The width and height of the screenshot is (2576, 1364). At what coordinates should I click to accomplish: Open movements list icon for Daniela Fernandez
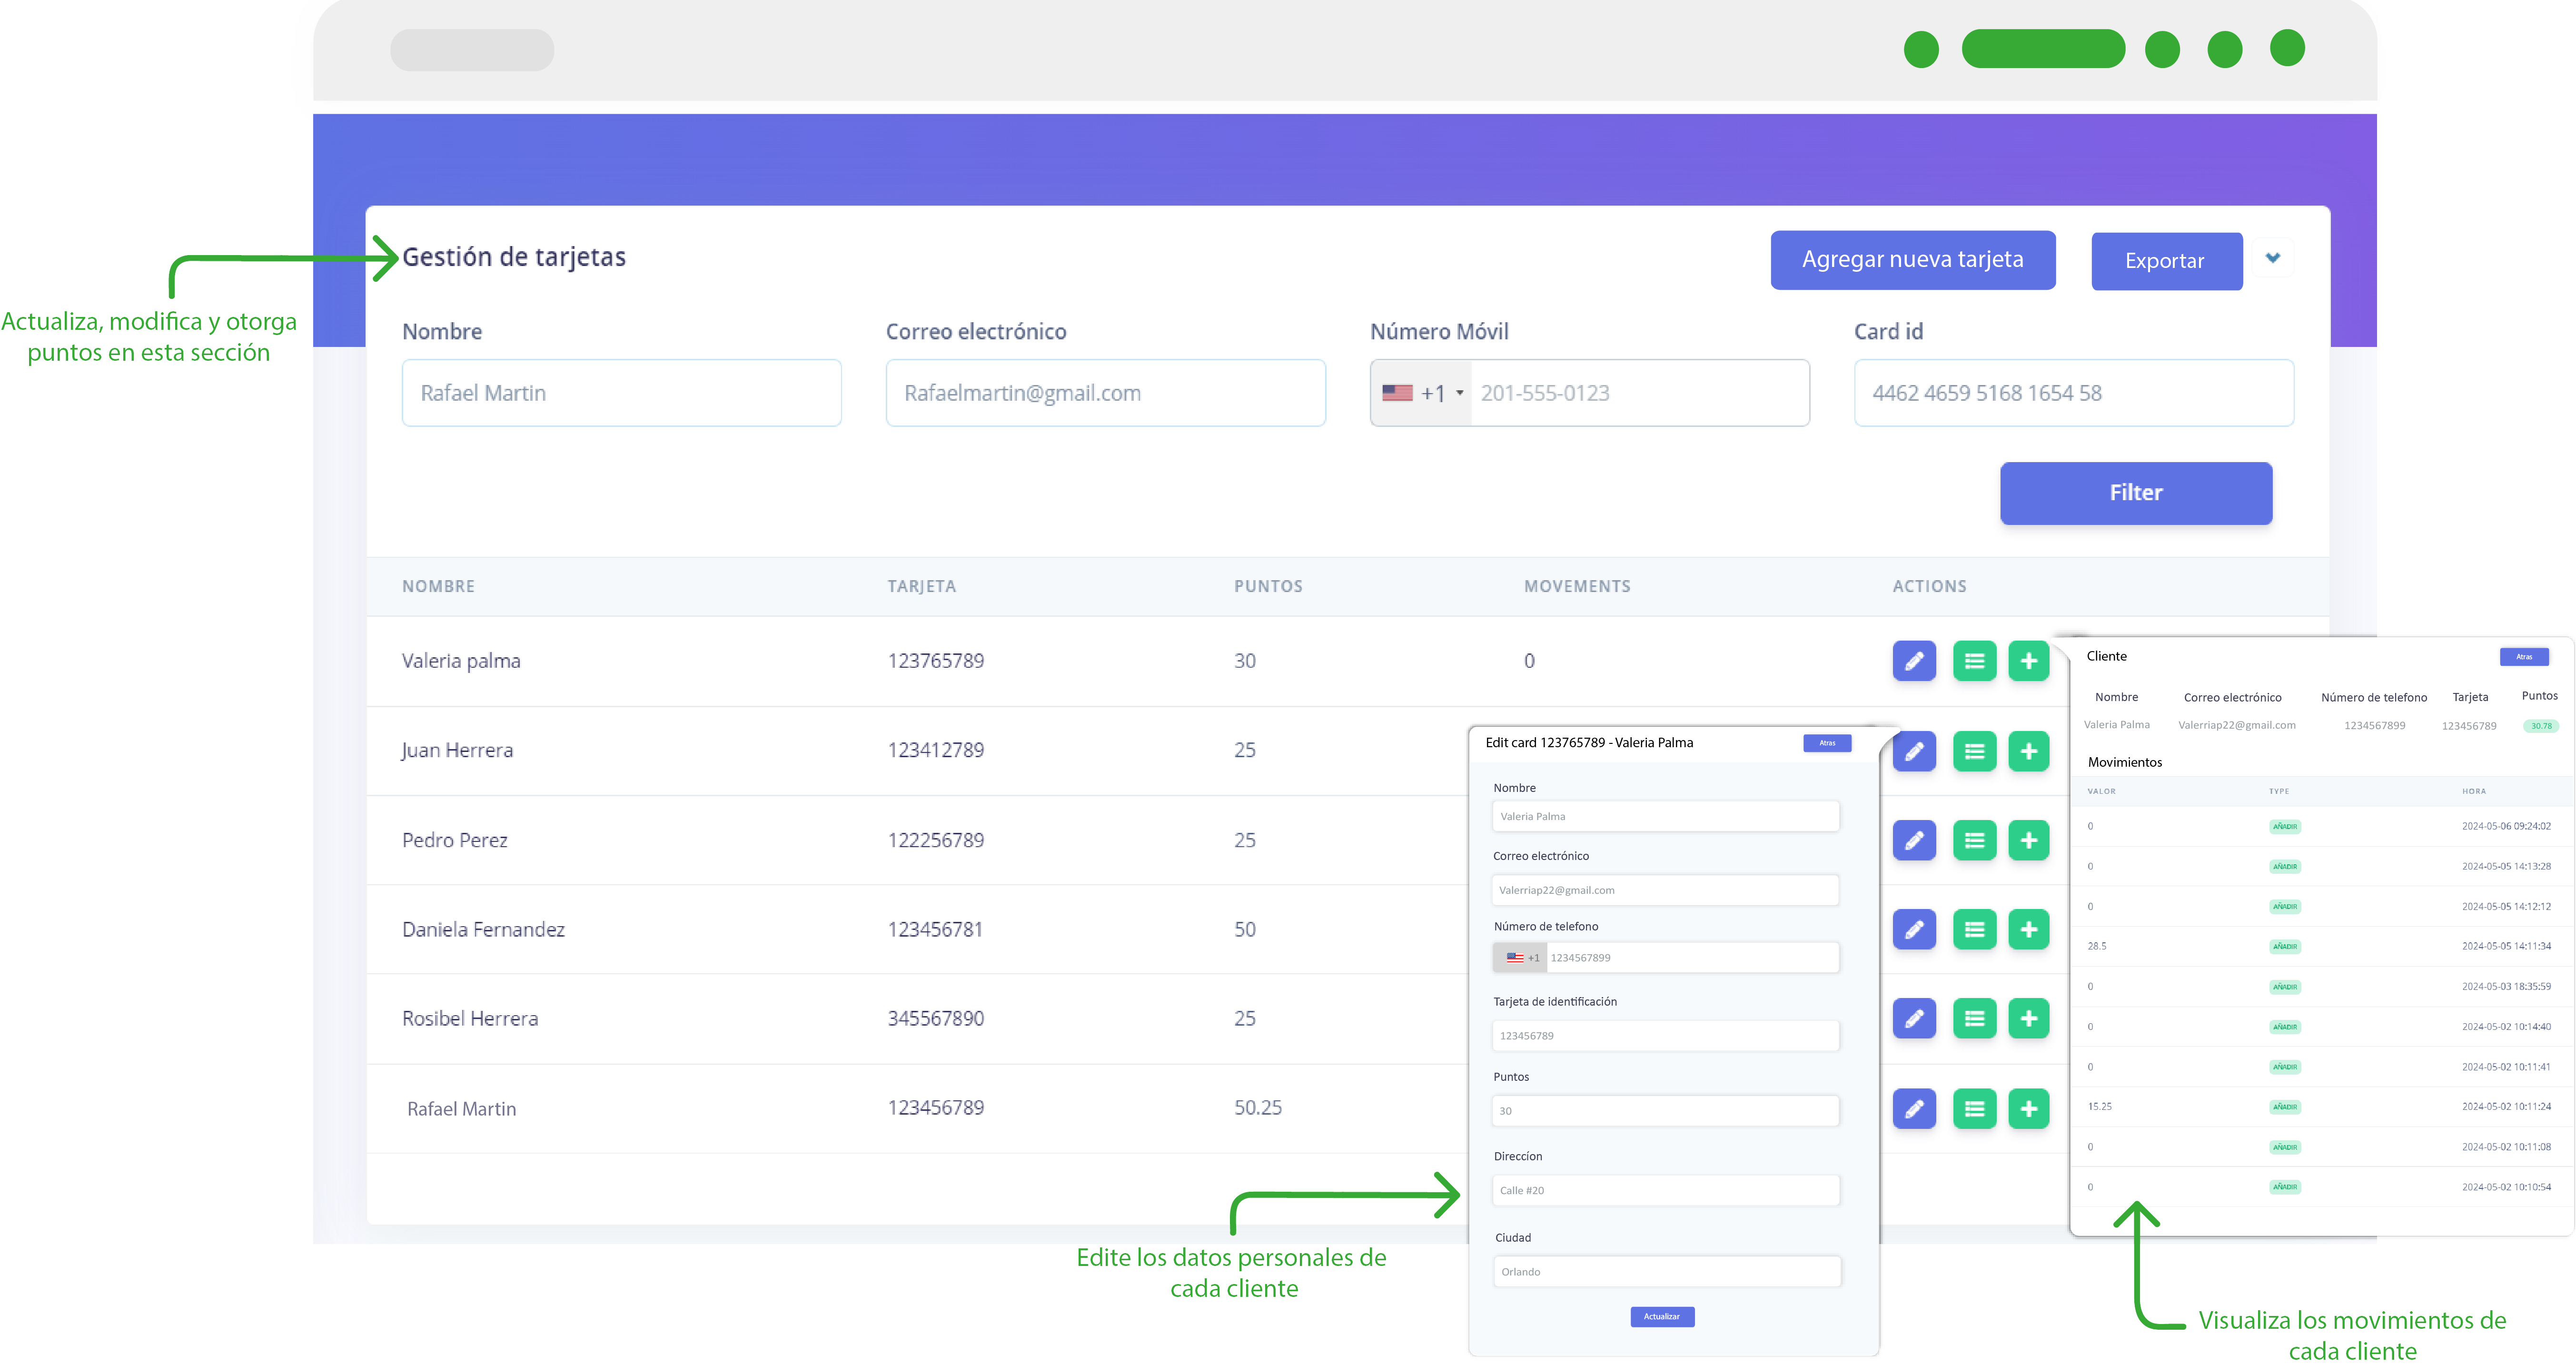click(1974, 929)
